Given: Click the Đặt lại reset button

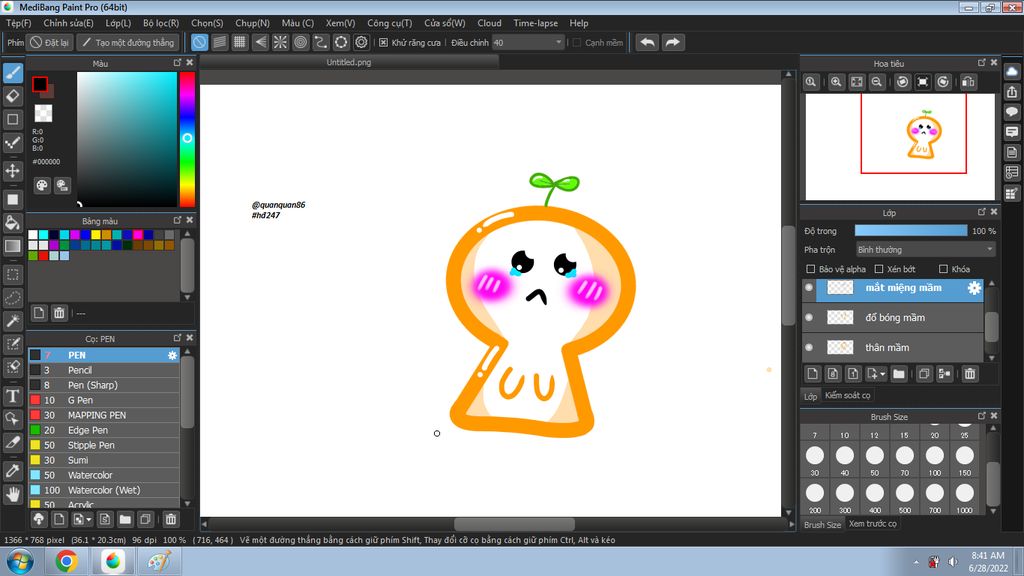Looking at the screenshot, I should pos(50,42).
